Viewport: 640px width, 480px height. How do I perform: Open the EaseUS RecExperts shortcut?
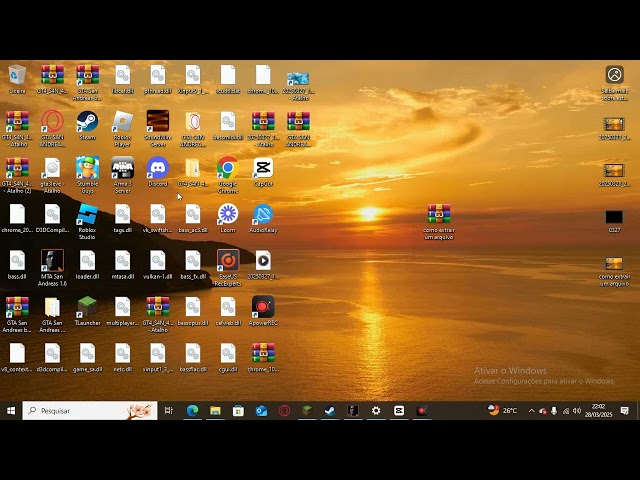point(228,267)
